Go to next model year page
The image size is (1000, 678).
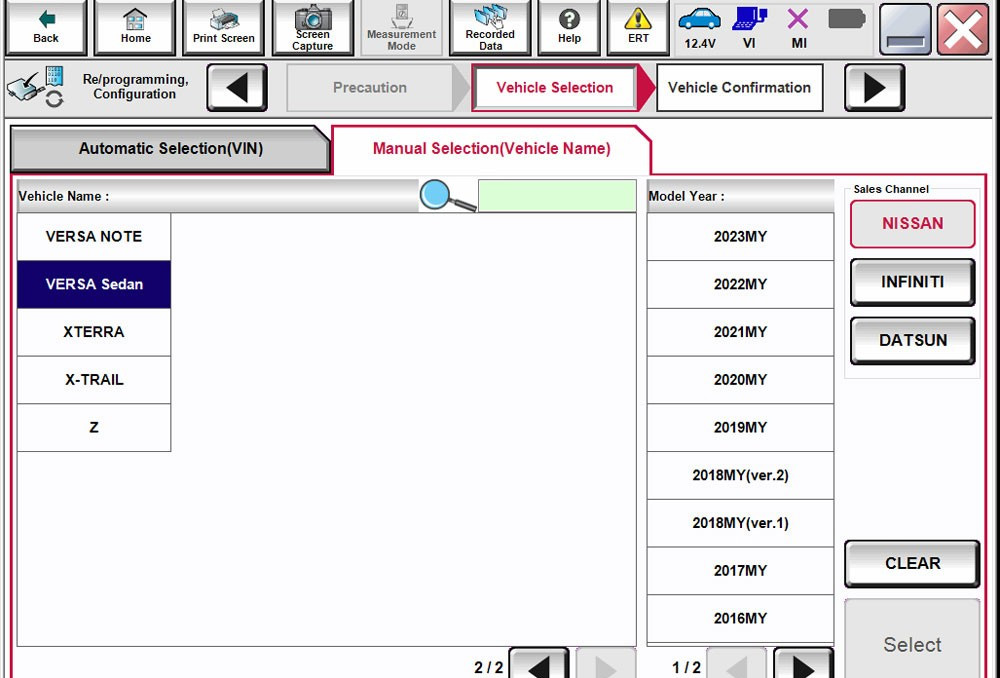803,663
